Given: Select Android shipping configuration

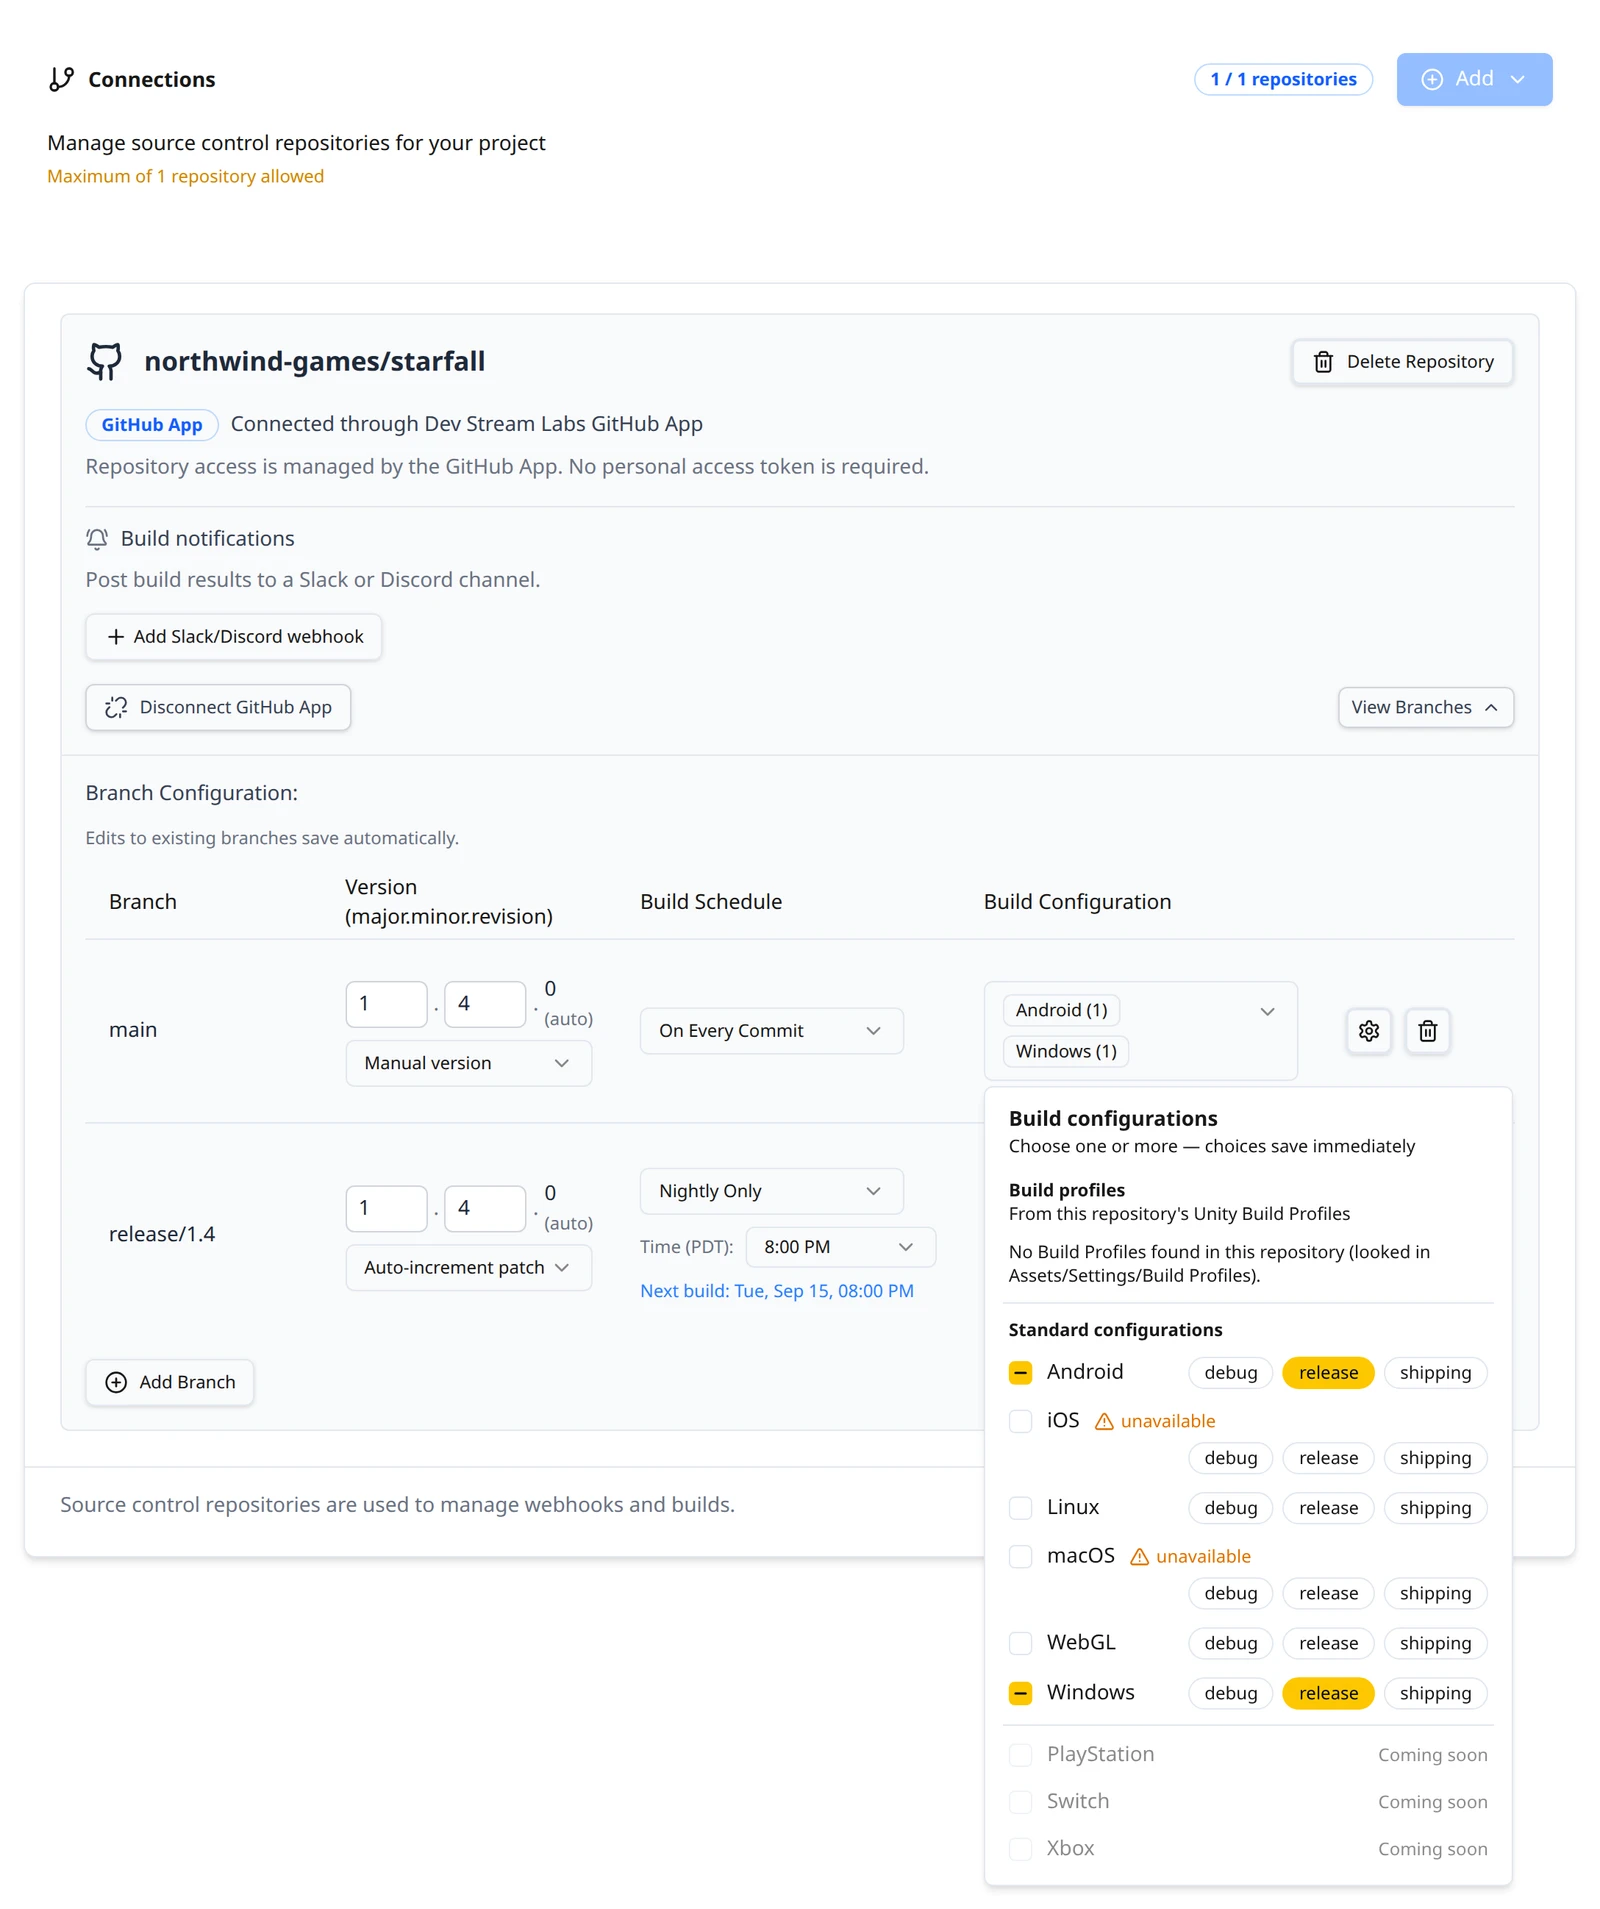Looking at the screenshot, I should [1435, 1372].
